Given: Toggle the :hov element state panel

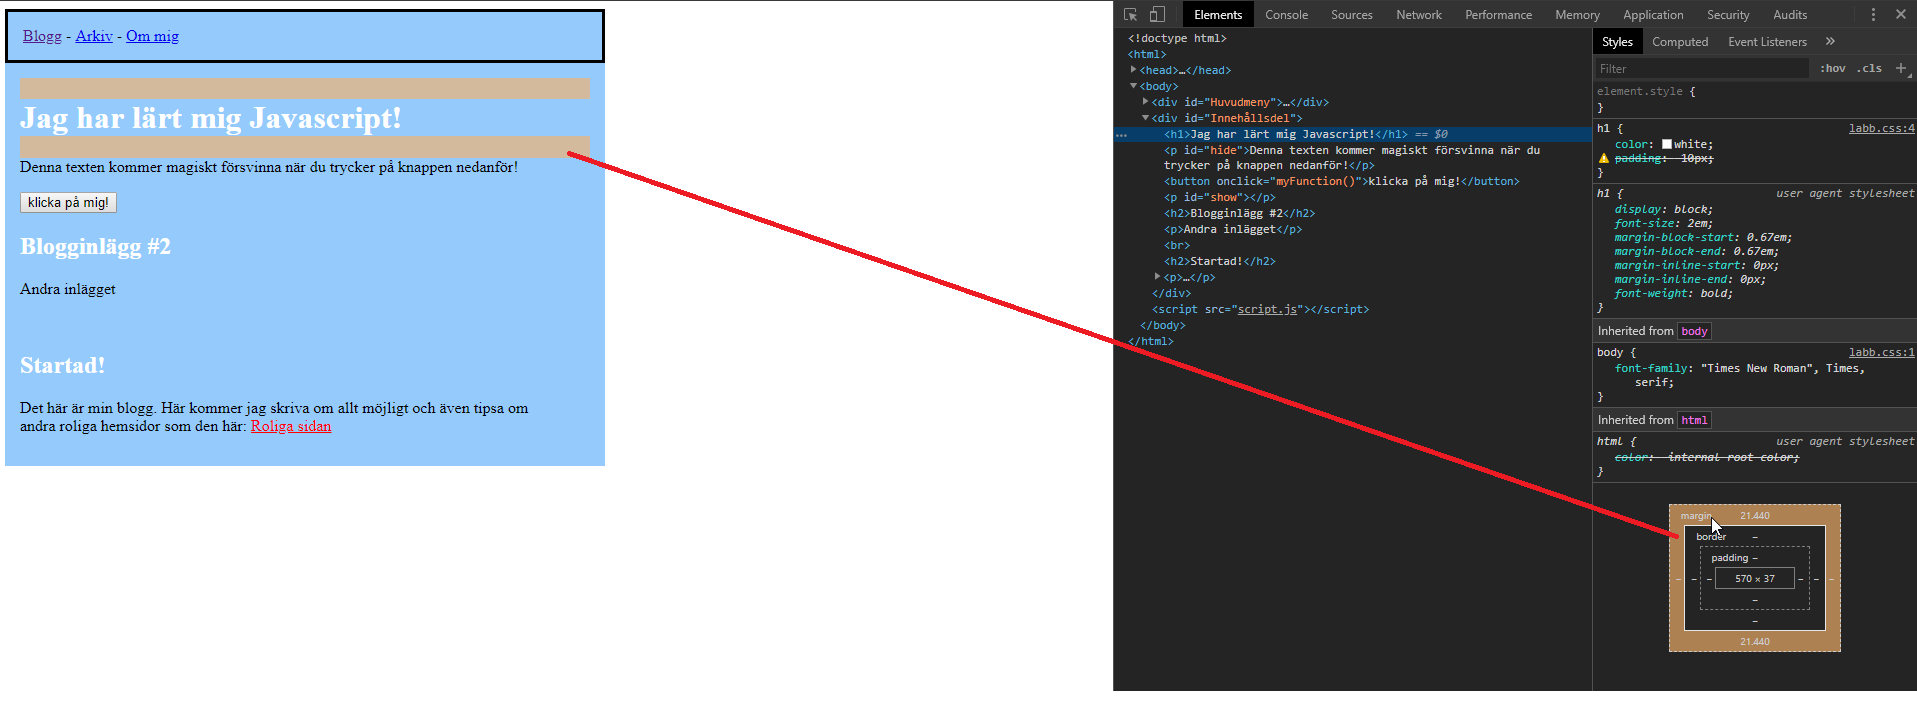Looking at the screenshot, I should pos(1833,68).
